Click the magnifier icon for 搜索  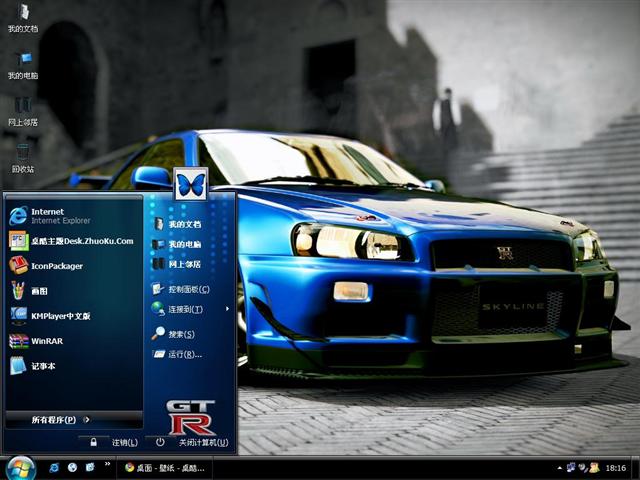tap(158, 333)
